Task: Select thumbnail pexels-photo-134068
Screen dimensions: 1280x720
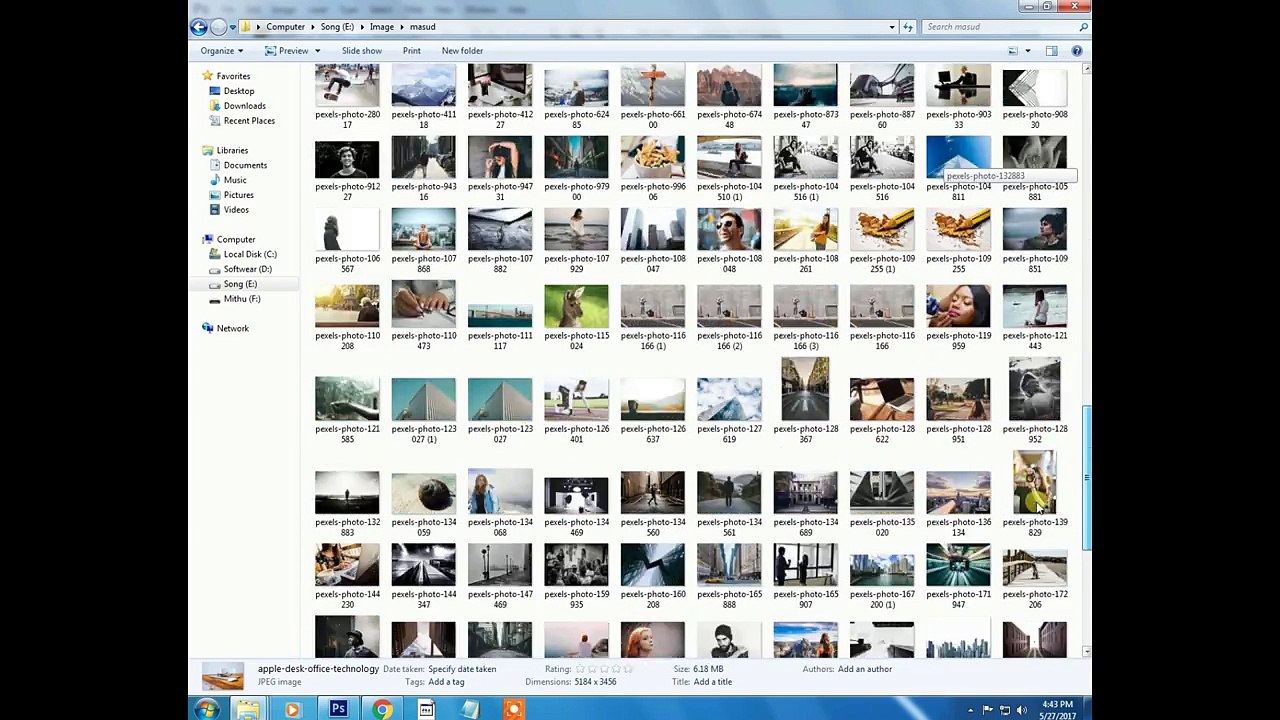Action: coord(500,493)
